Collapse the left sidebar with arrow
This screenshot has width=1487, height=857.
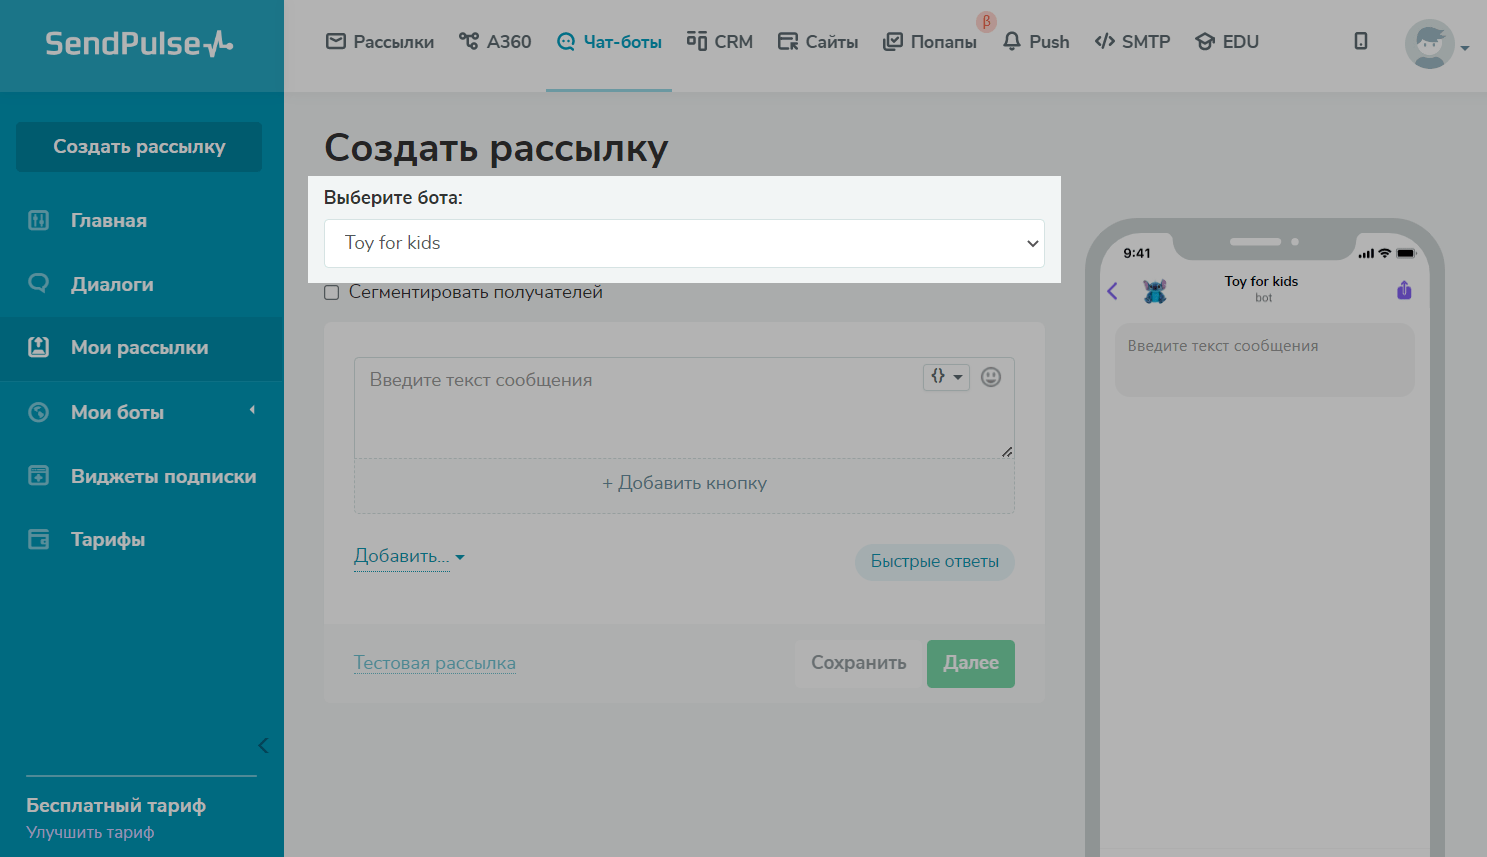click(263, 745)
